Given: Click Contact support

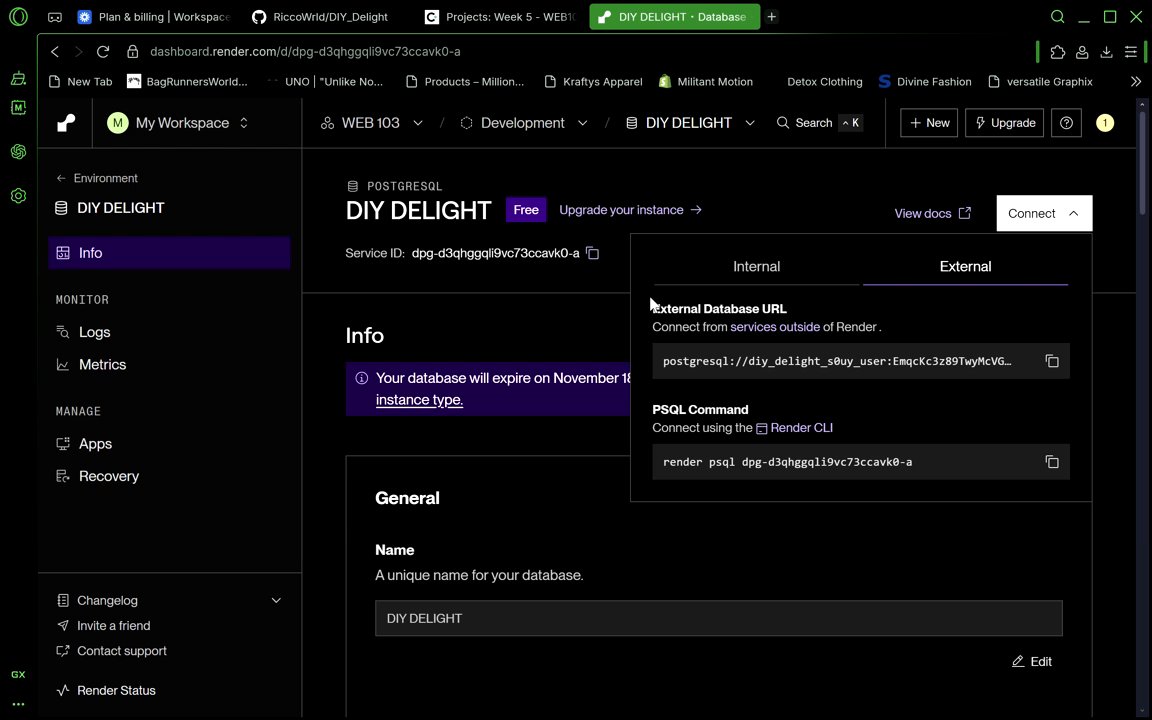Looking at the screenshot, I should [112, 650].
